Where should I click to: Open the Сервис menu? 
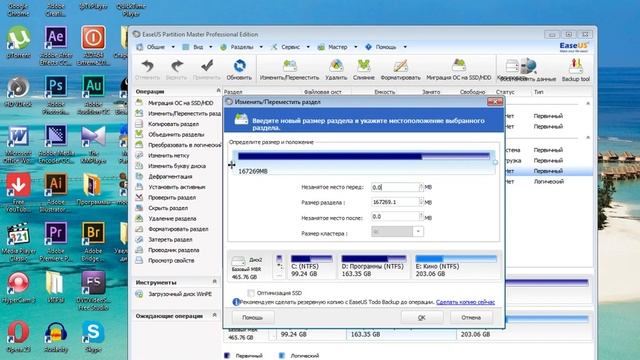(290, 47)
